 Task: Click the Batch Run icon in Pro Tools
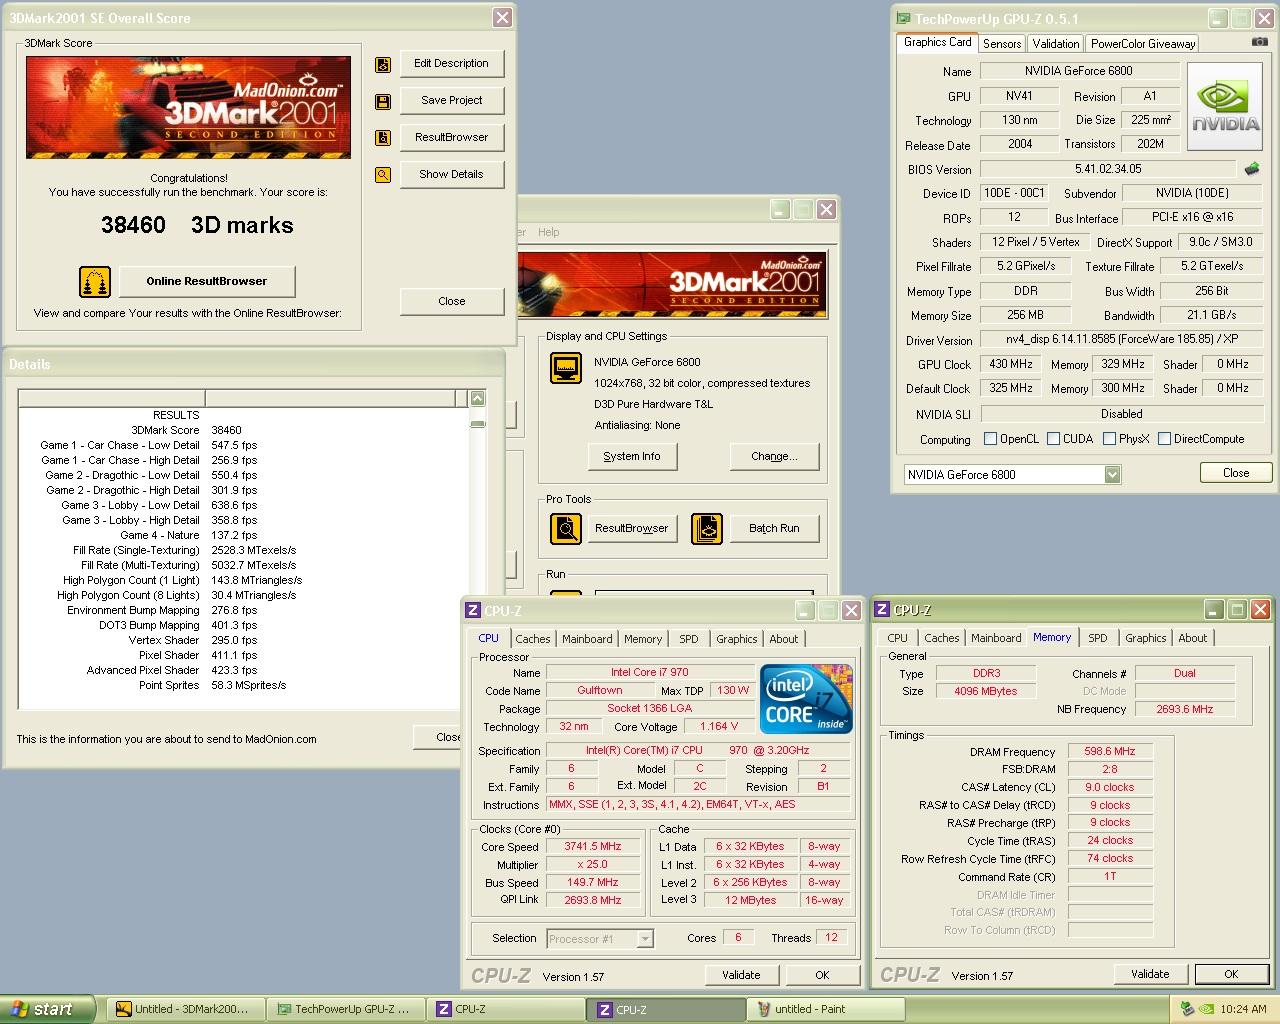(x=706, y=528)
